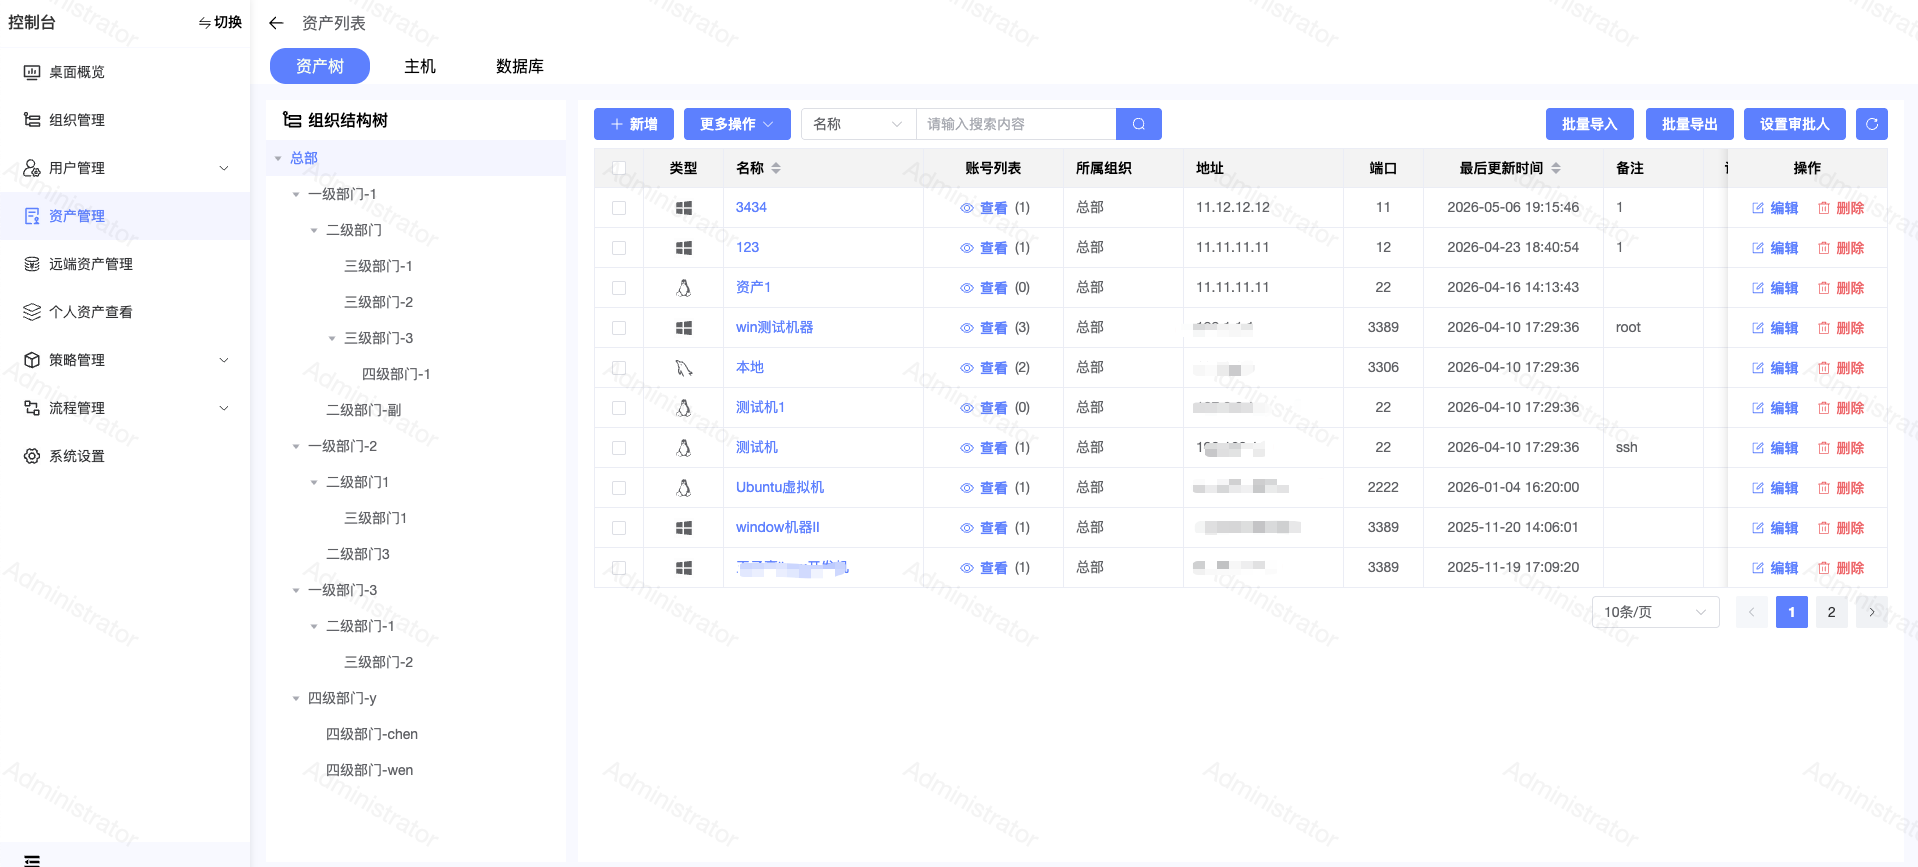
Task: Switch to the 主机 tab
Action: click(x=420, y=66)
